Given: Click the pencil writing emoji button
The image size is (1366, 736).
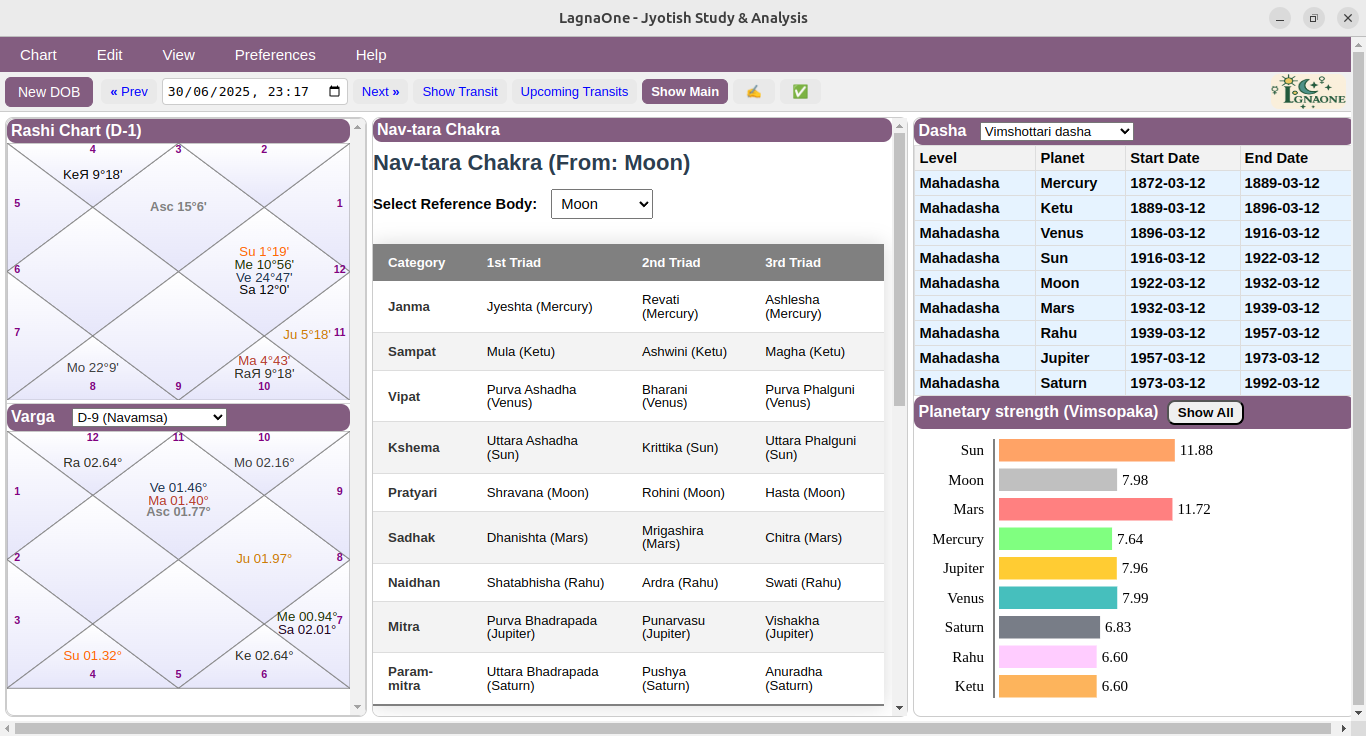Looking at the screenshot, I should click(754, 91).
